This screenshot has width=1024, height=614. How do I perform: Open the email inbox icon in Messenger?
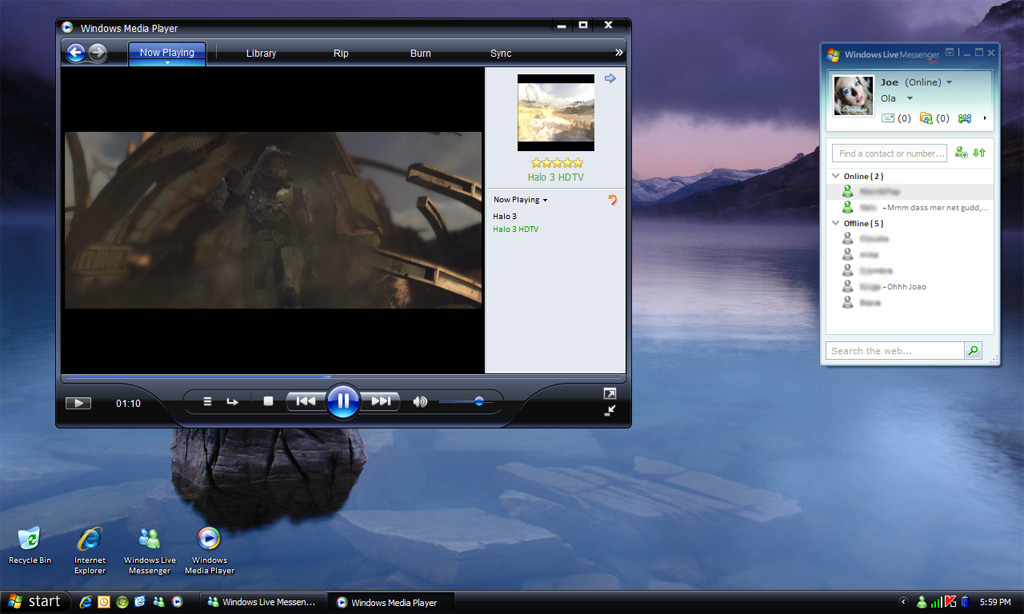point(888,118)
